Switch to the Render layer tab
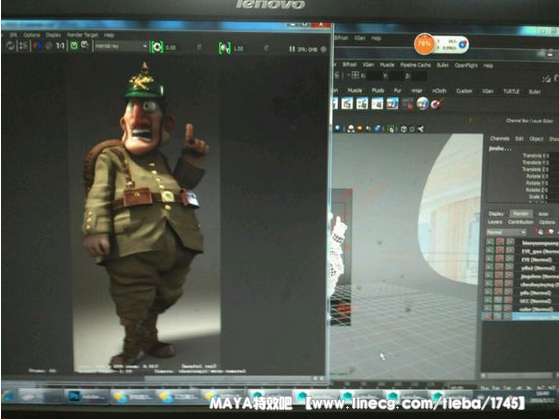The width and height of the screenshot is (559, 420). pos(520,214)
